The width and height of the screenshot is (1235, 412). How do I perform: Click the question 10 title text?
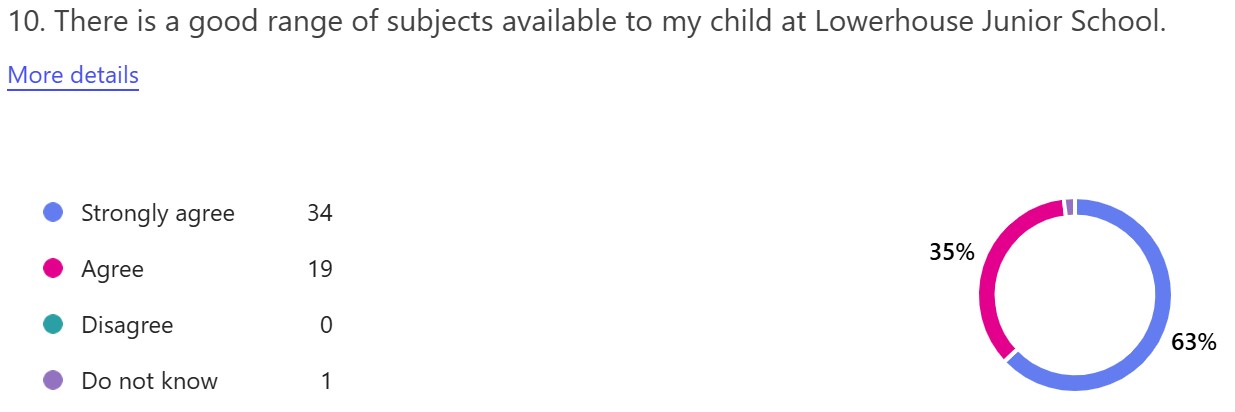tap(586, 23)
